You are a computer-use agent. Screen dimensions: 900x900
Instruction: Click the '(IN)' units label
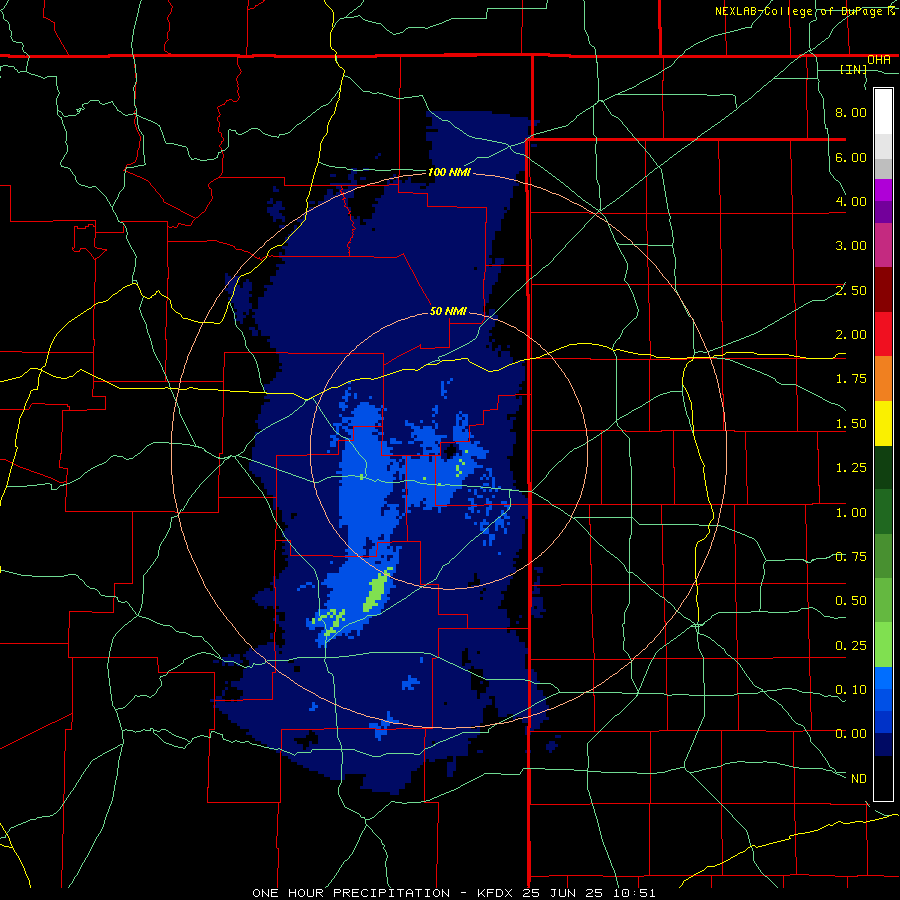coord(854,69)
